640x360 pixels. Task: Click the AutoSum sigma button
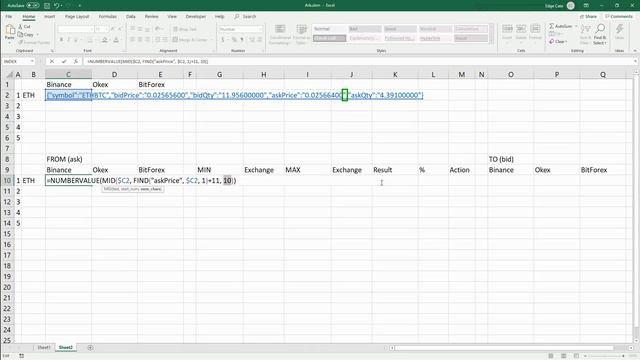(560, 26)
